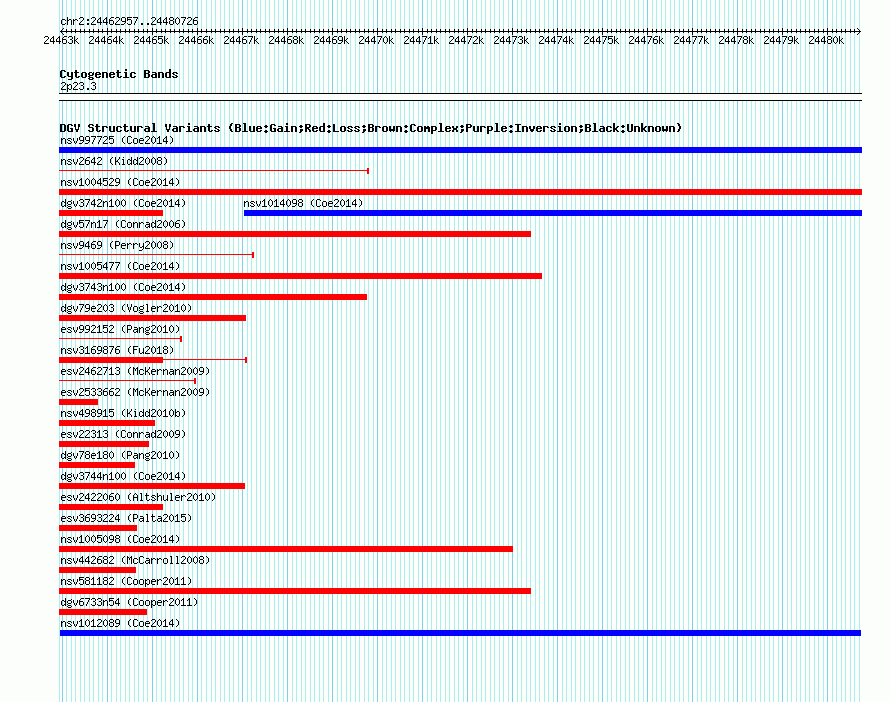The height and width of the screenshot is (702, 890).
Task: Select the red loss bar under nsv1004529
Action: point(460,192)
